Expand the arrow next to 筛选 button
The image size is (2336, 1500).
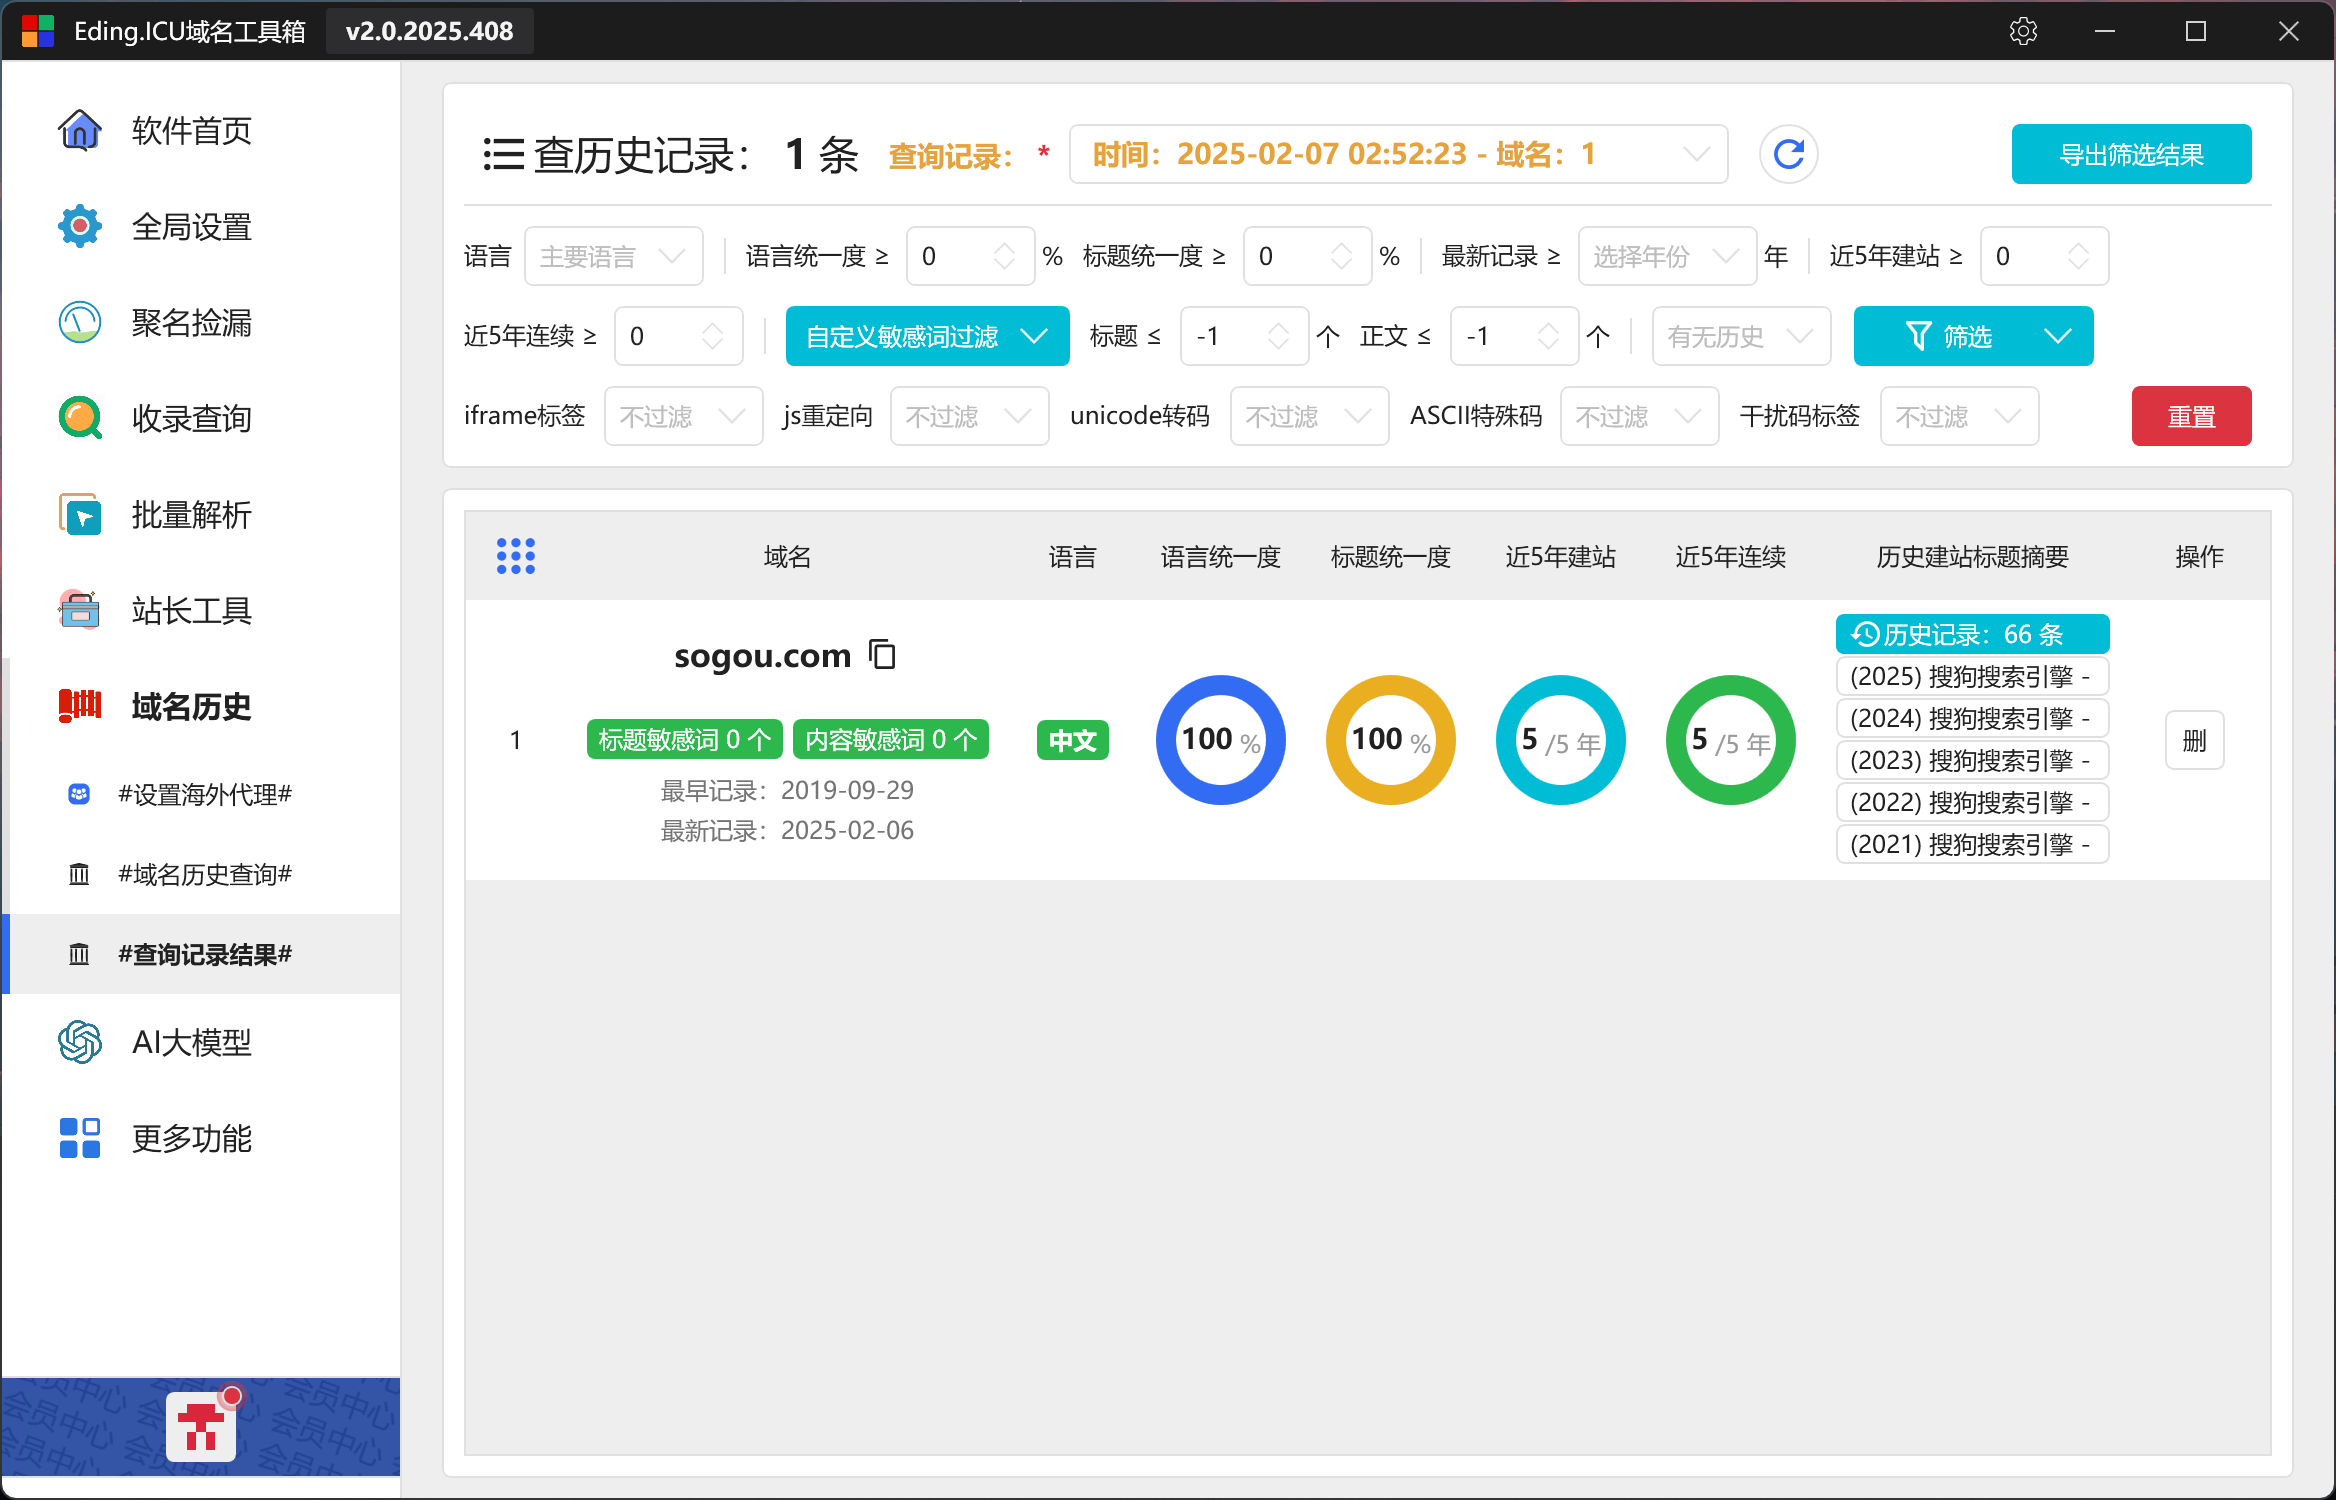[2057, 336]
